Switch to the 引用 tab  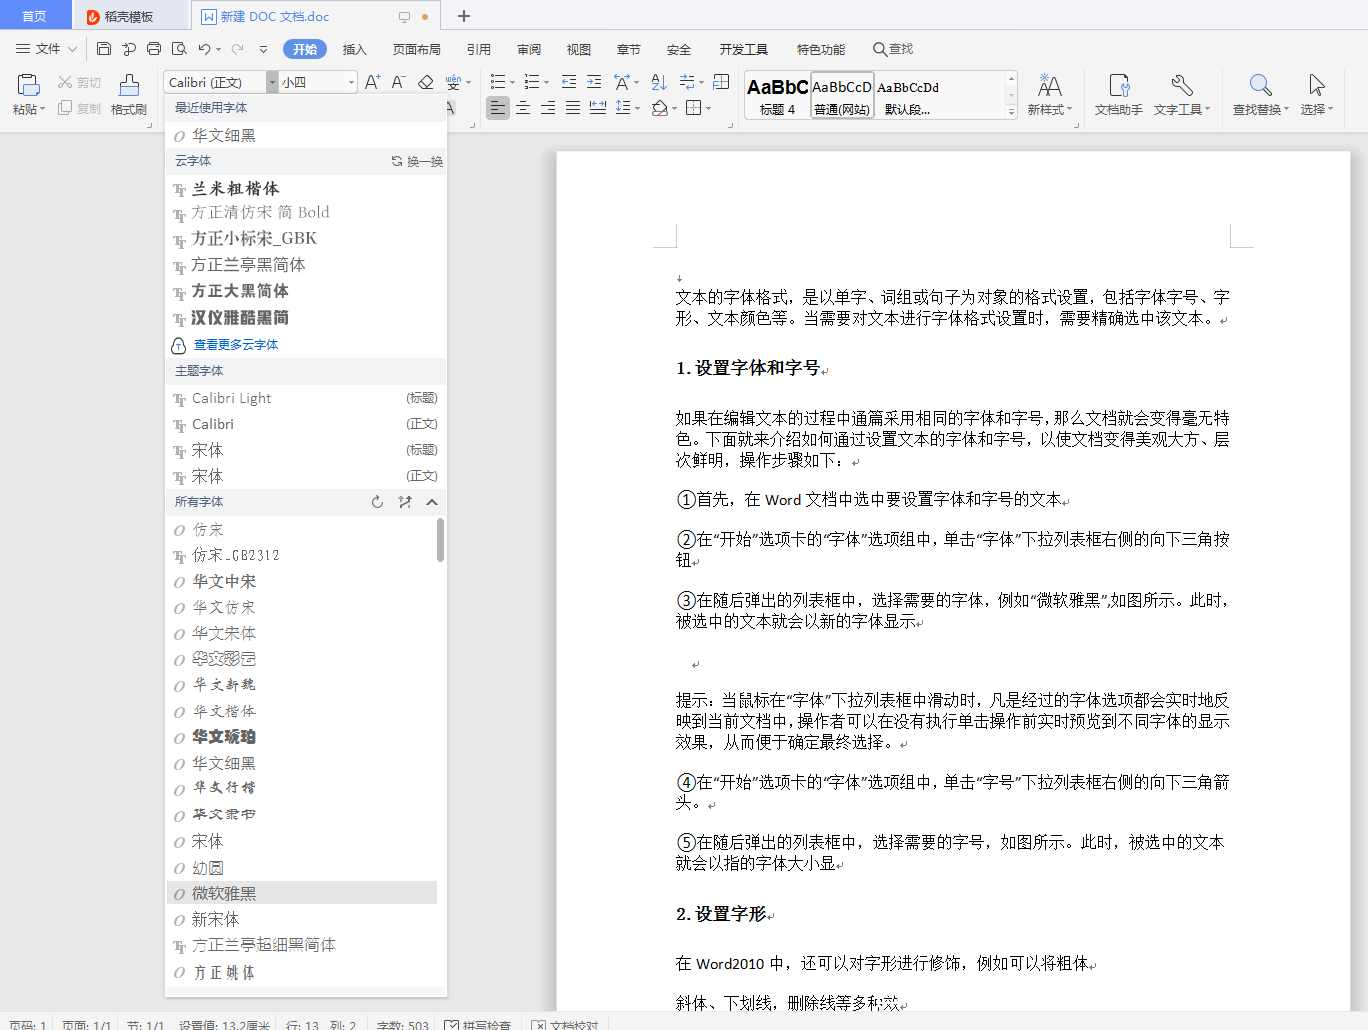(479, 49)
